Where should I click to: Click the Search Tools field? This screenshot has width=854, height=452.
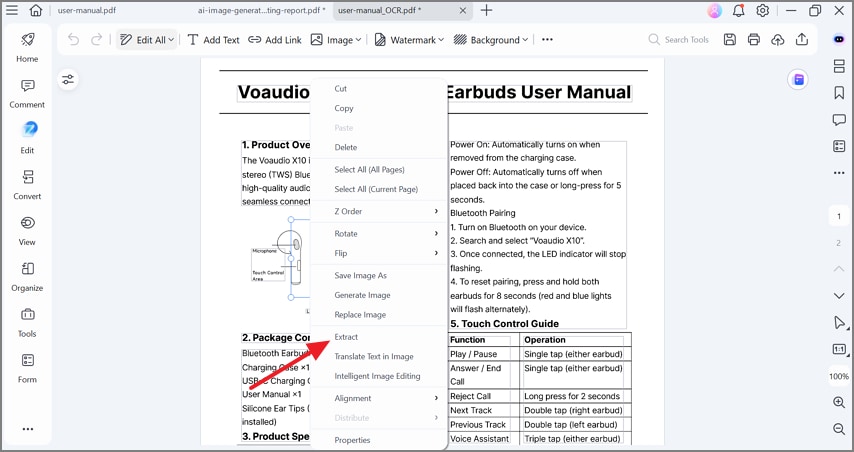[679, 40]
